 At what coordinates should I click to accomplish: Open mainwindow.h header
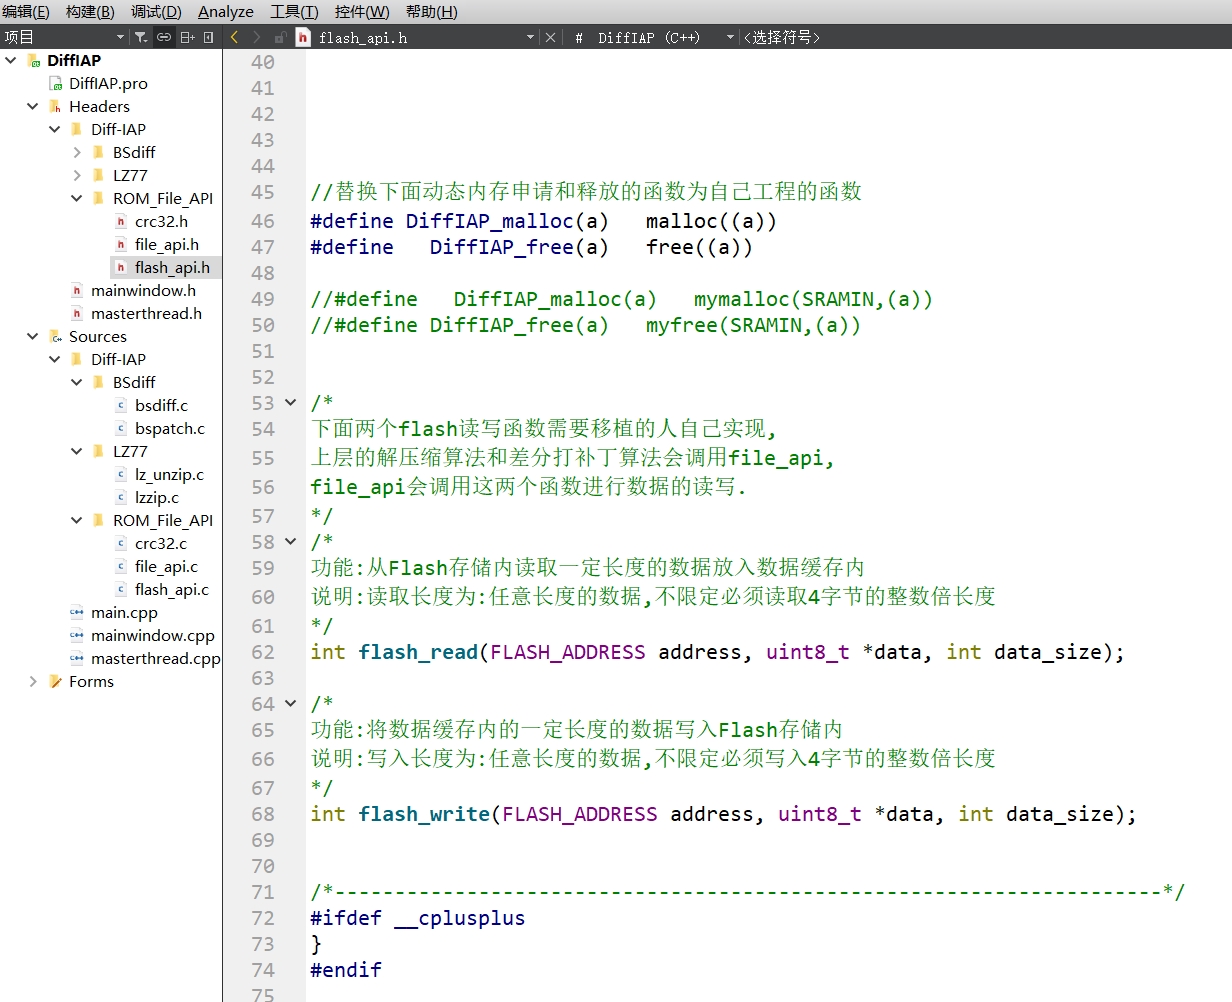pyautogui.click(x=143, y=290)
